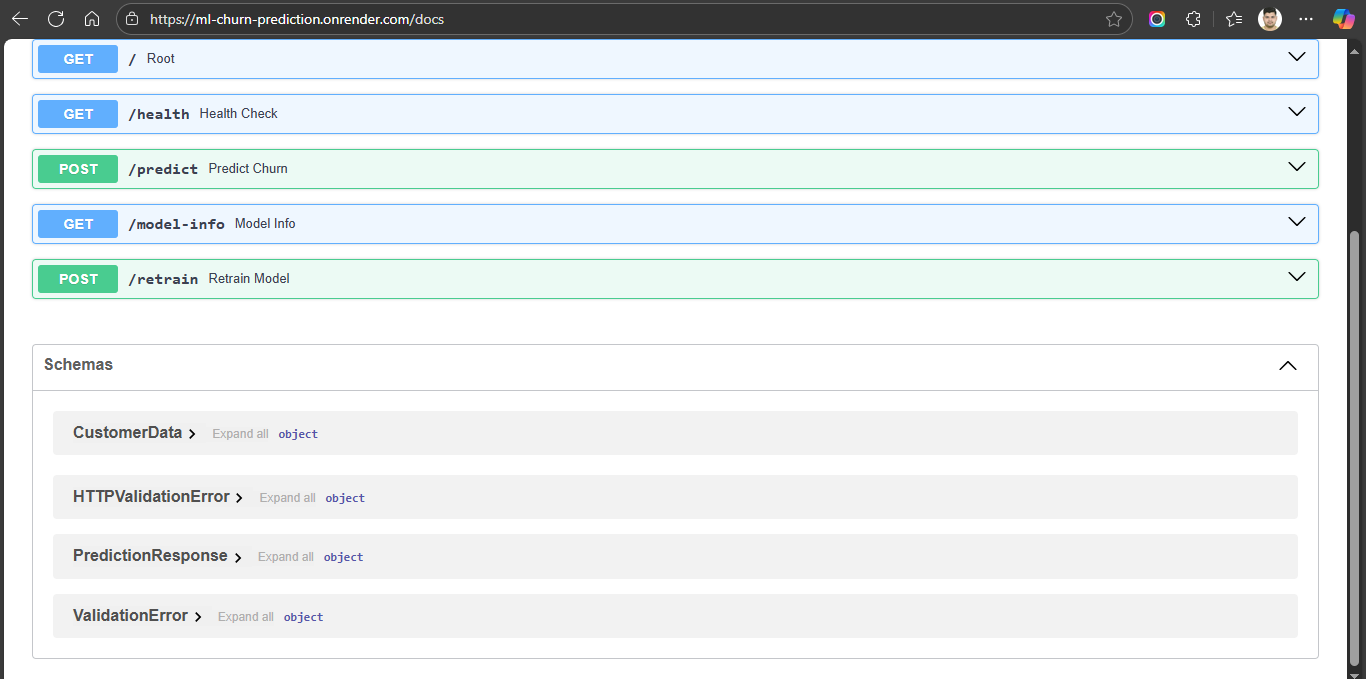Click Expand all next to ValidationError
Screen dimensions: 1366x679
[246, 617]
